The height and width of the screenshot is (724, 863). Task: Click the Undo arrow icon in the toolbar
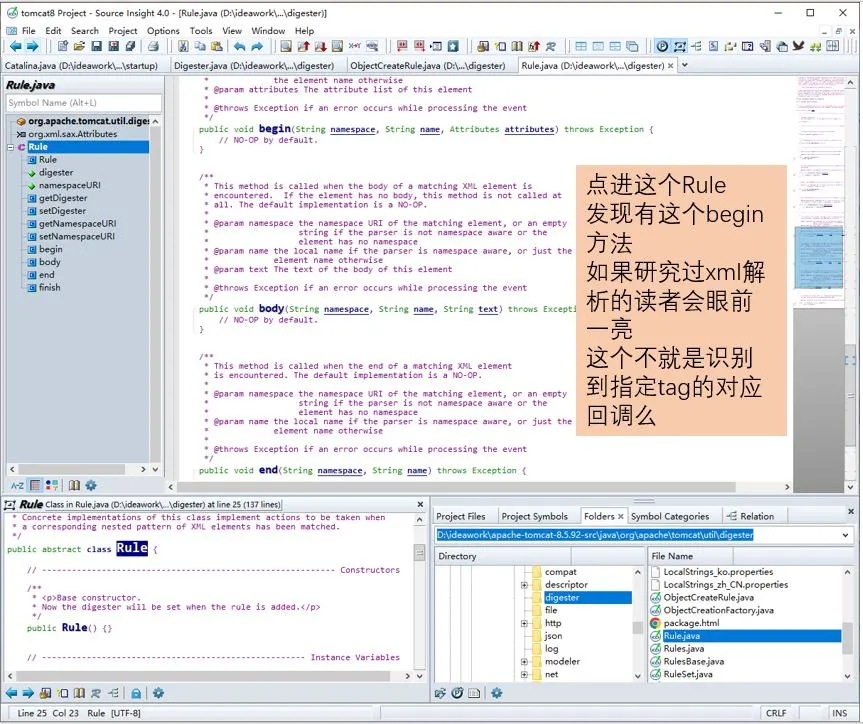coord(239,46)
